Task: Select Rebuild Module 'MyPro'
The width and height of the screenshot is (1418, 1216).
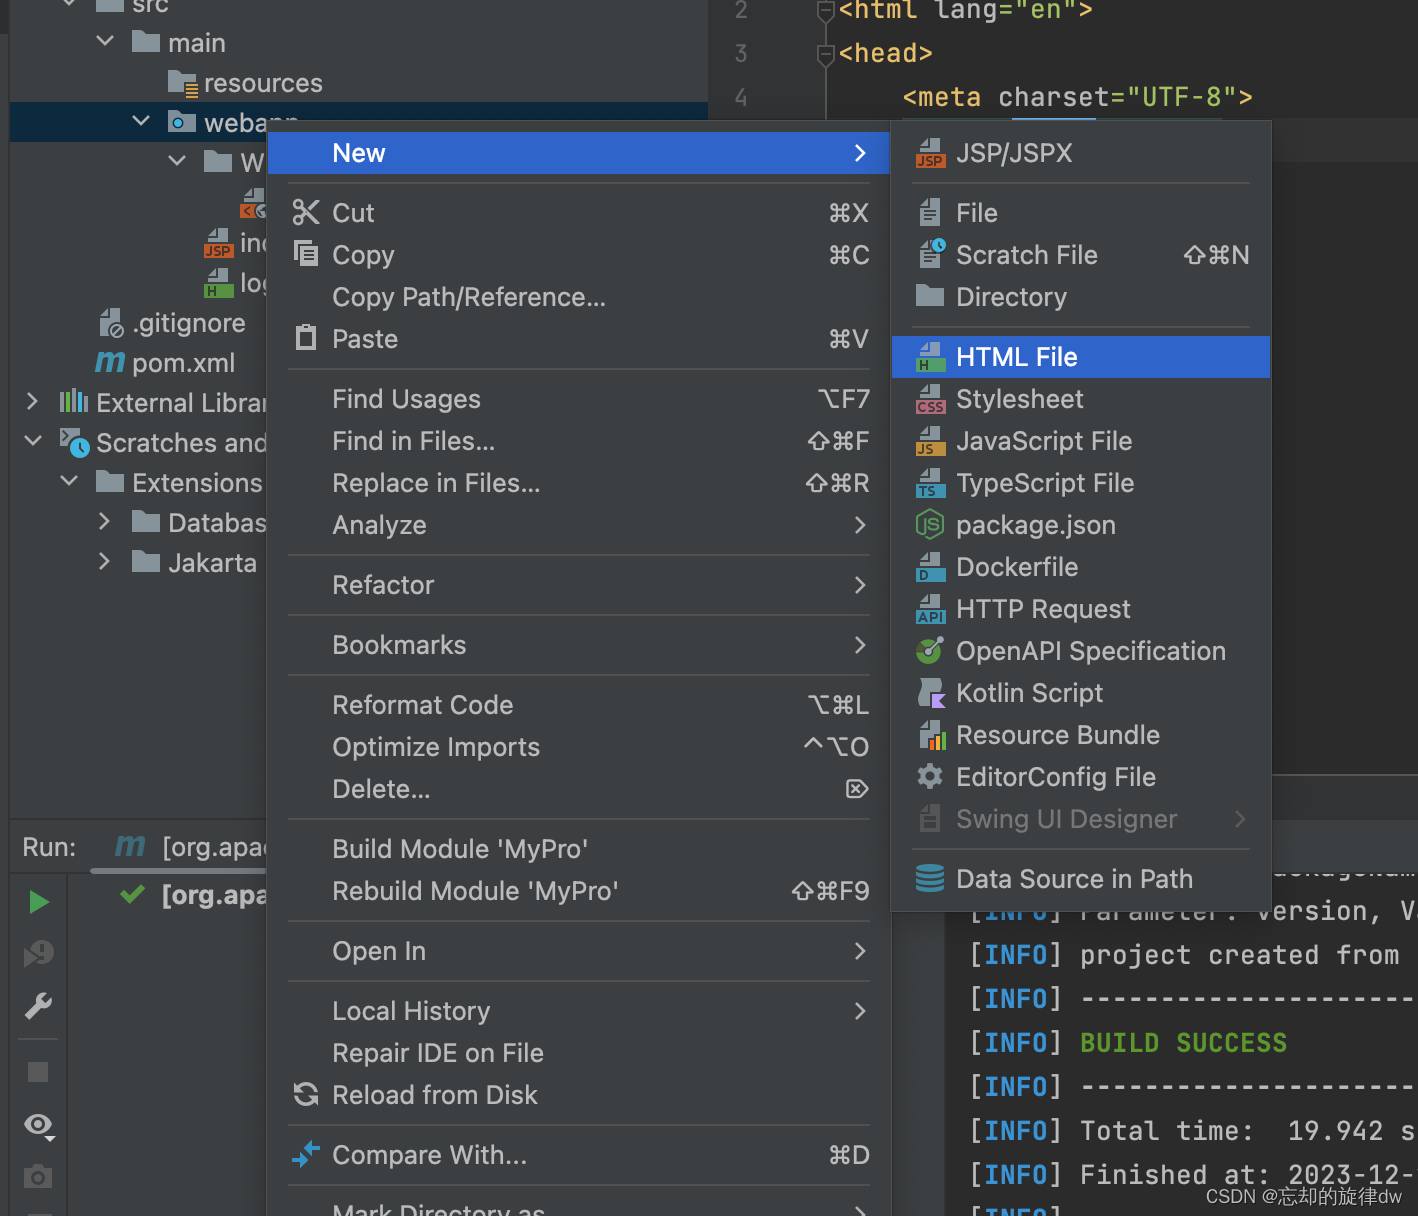Action: 578,891
